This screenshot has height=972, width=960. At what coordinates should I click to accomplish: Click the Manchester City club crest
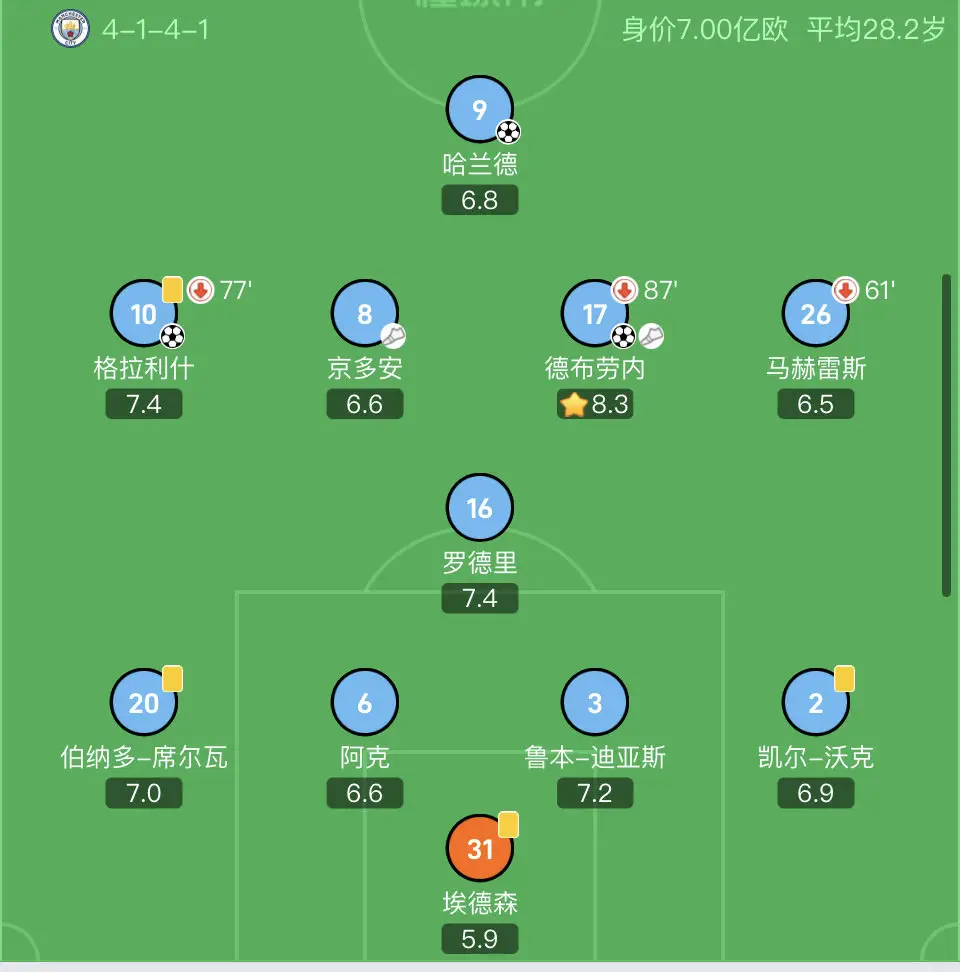pyautogui.click(x=70, y=29)
